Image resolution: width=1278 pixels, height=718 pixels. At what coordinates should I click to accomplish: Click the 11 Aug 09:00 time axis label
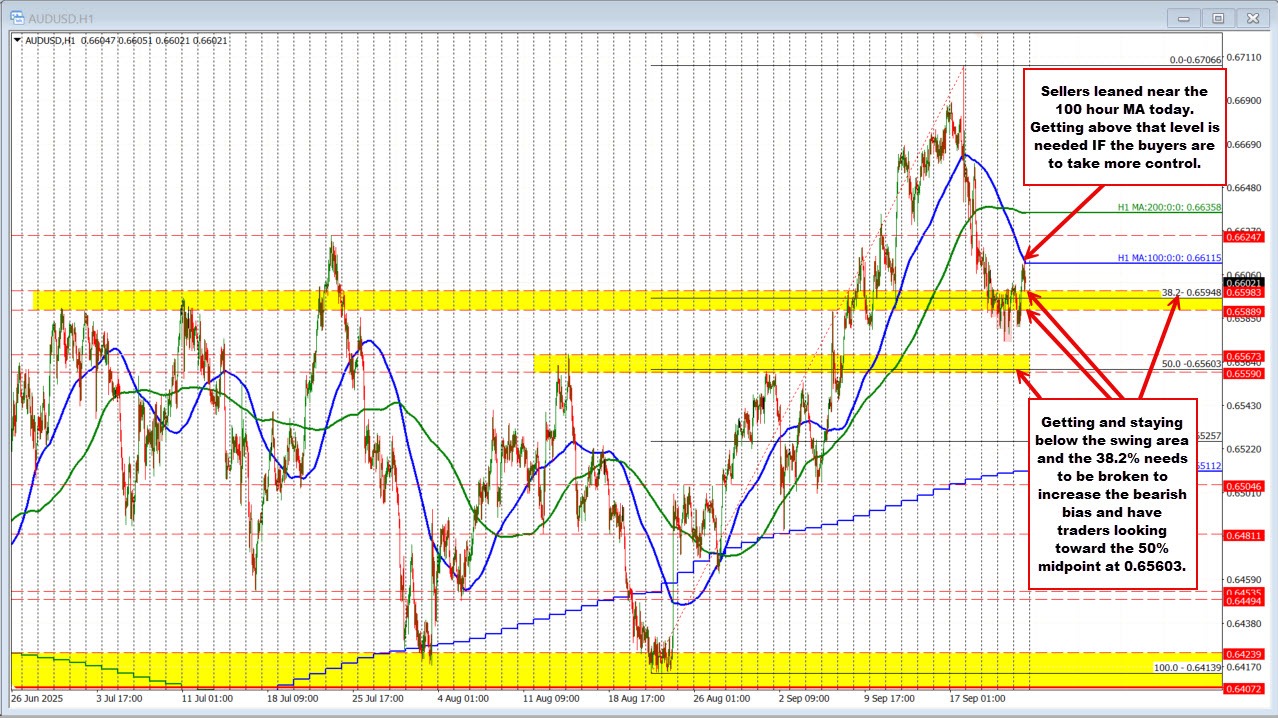point(551,699)
